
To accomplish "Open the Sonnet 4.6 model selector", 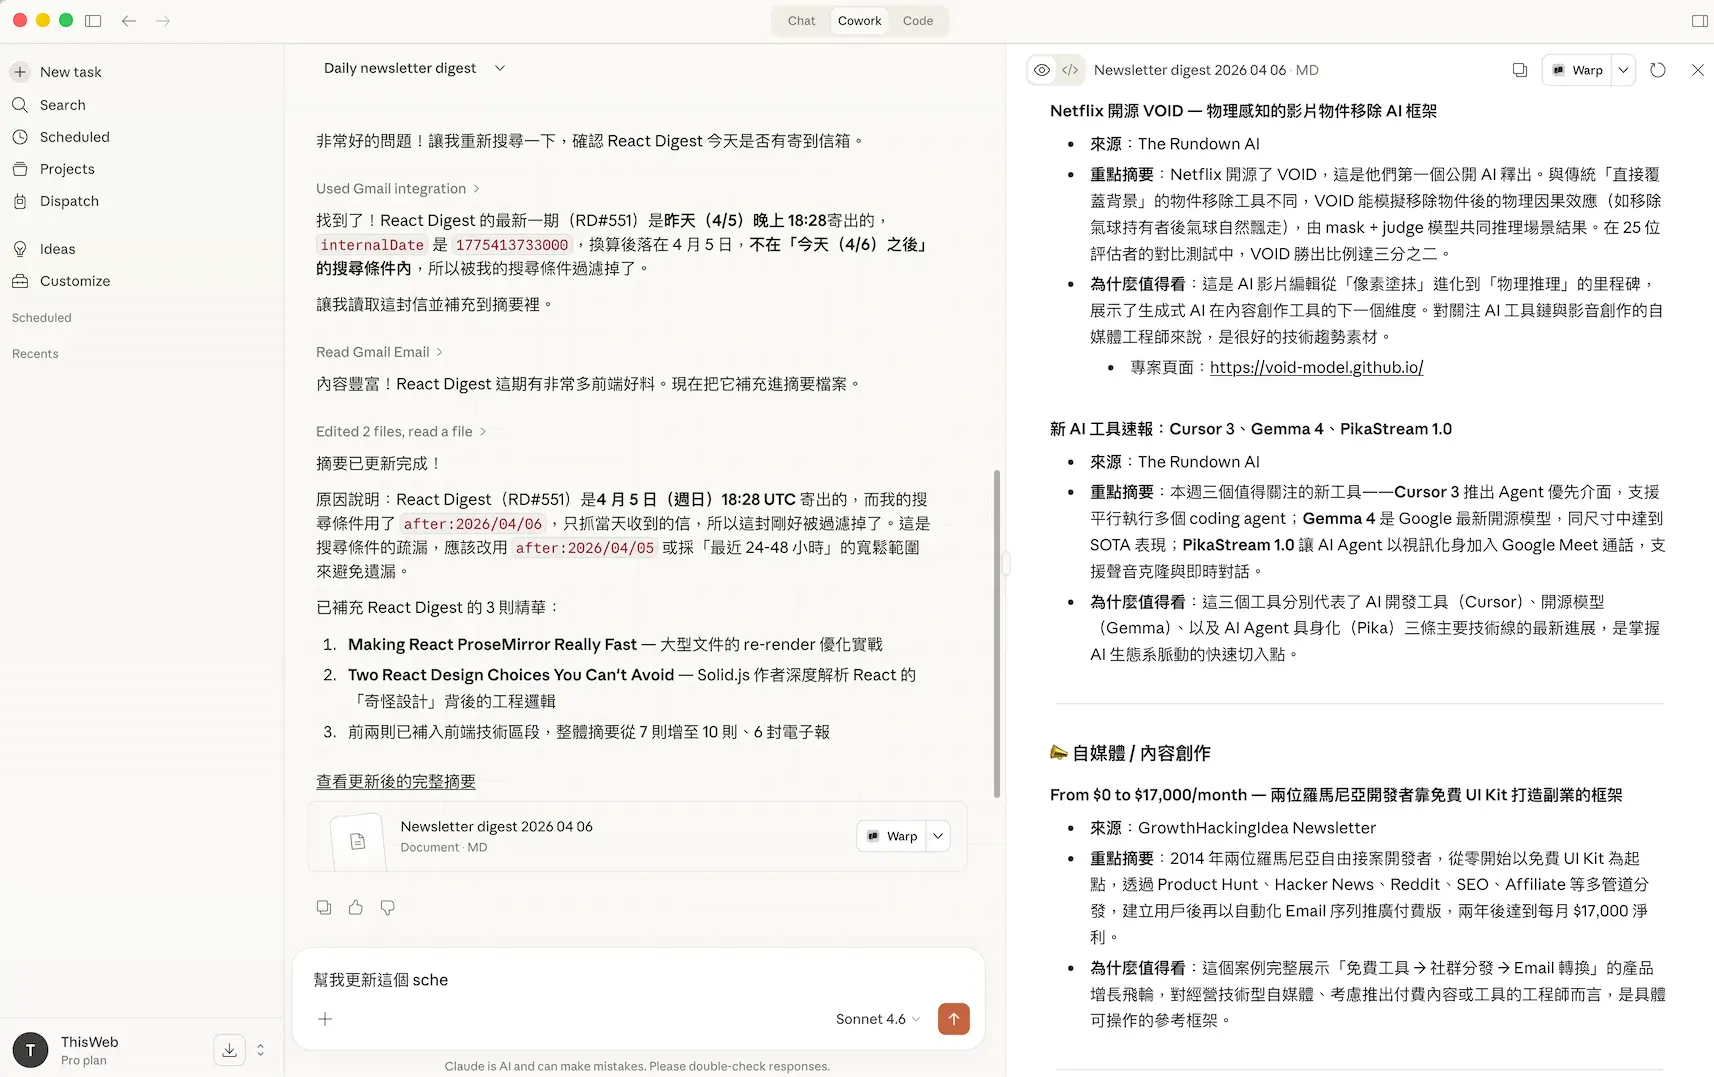I will (877, 1019).
